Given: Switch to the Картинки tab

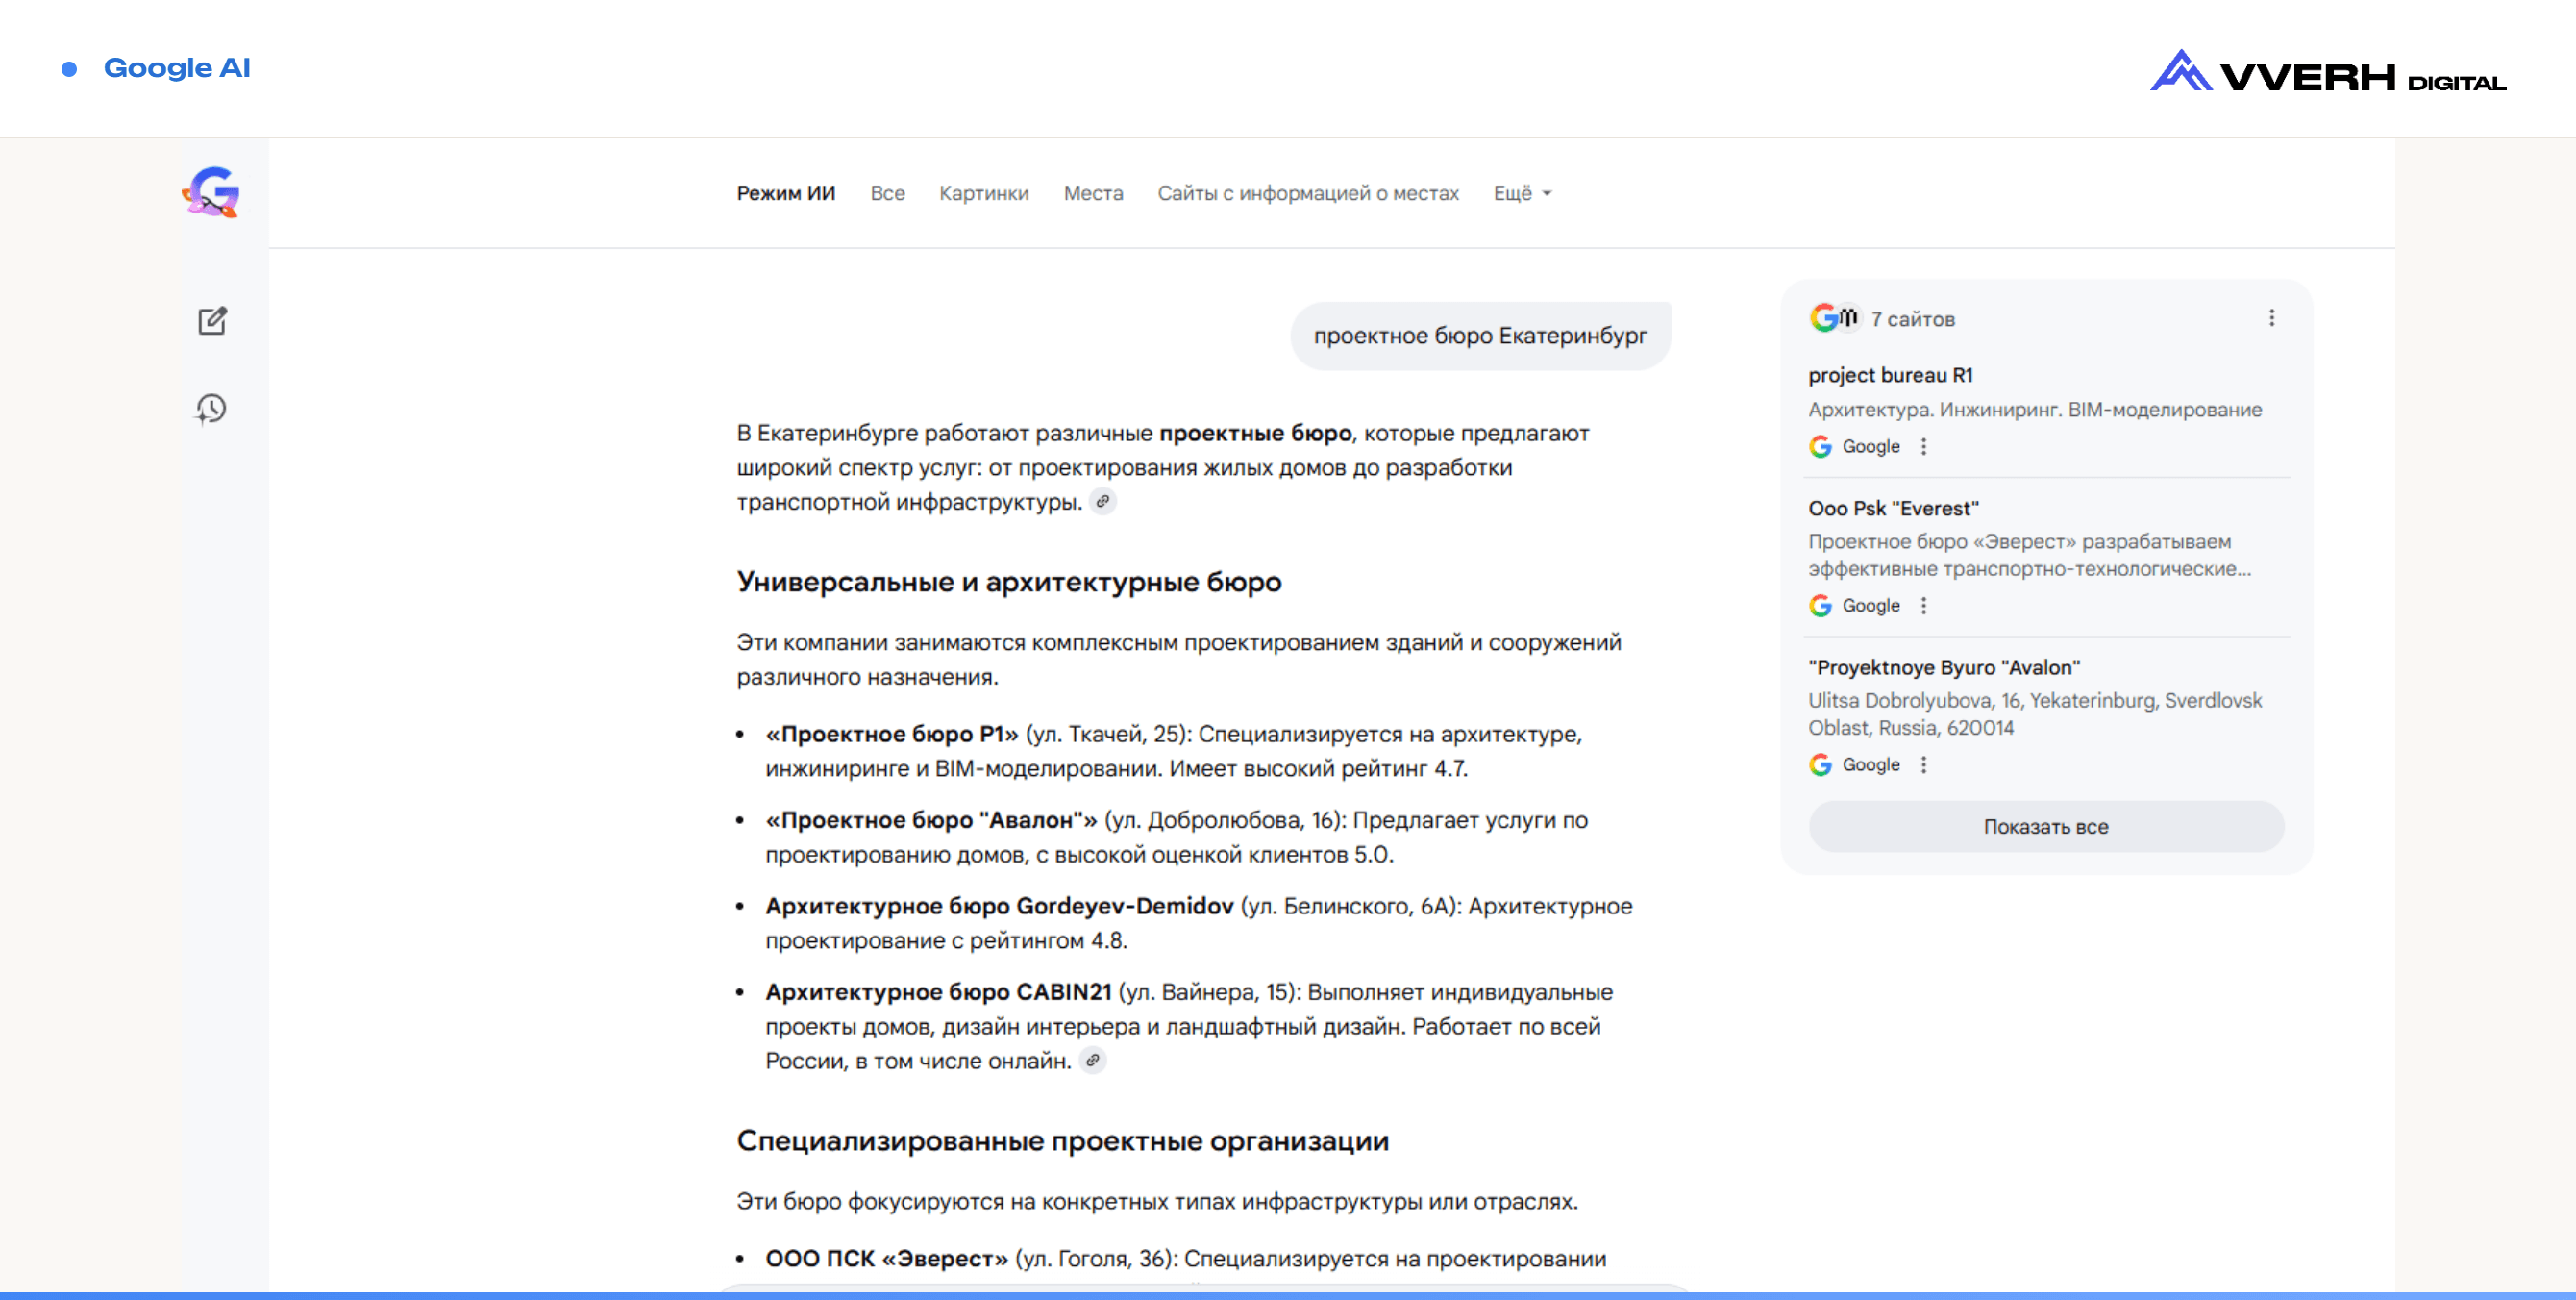Looking at the screenshot, I should tap(983, 193).
